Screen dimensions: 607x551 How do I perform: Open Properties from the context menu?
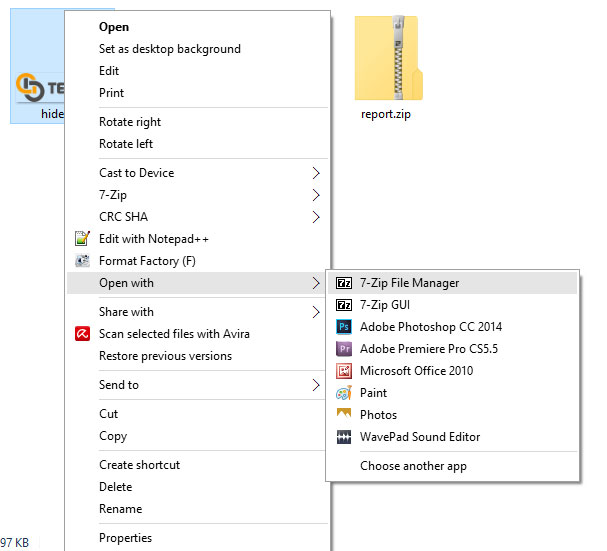197,538
